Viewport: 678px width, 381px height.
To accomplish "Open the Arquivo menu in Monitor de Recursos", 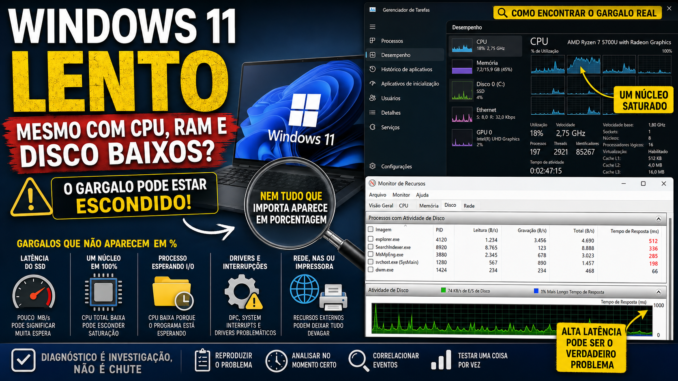I will 377,195.
